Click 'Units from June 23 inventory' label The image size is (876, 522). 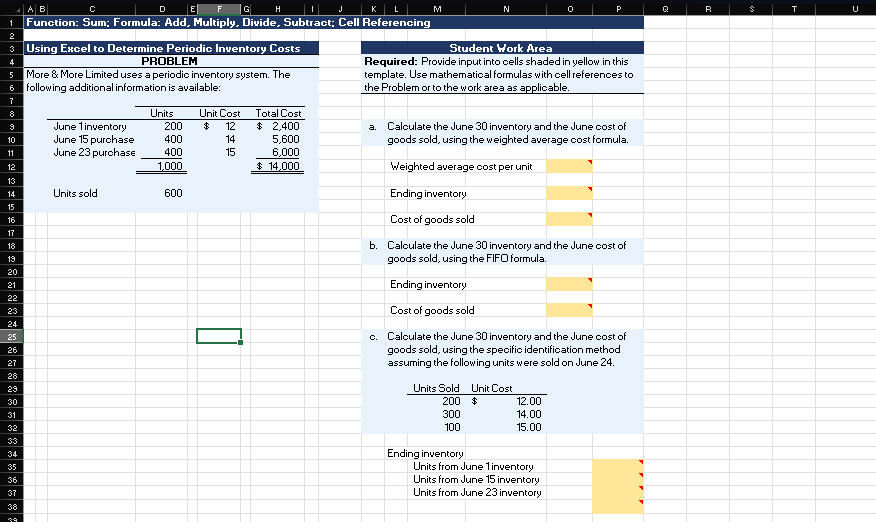pos(477,492)
